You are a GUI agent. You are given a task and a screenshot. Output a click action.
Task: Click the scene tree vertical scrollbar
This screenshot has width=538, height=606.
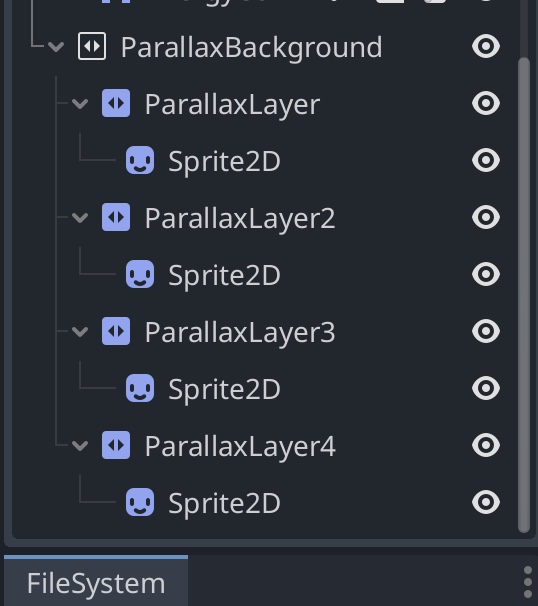[x=524, y=295]
